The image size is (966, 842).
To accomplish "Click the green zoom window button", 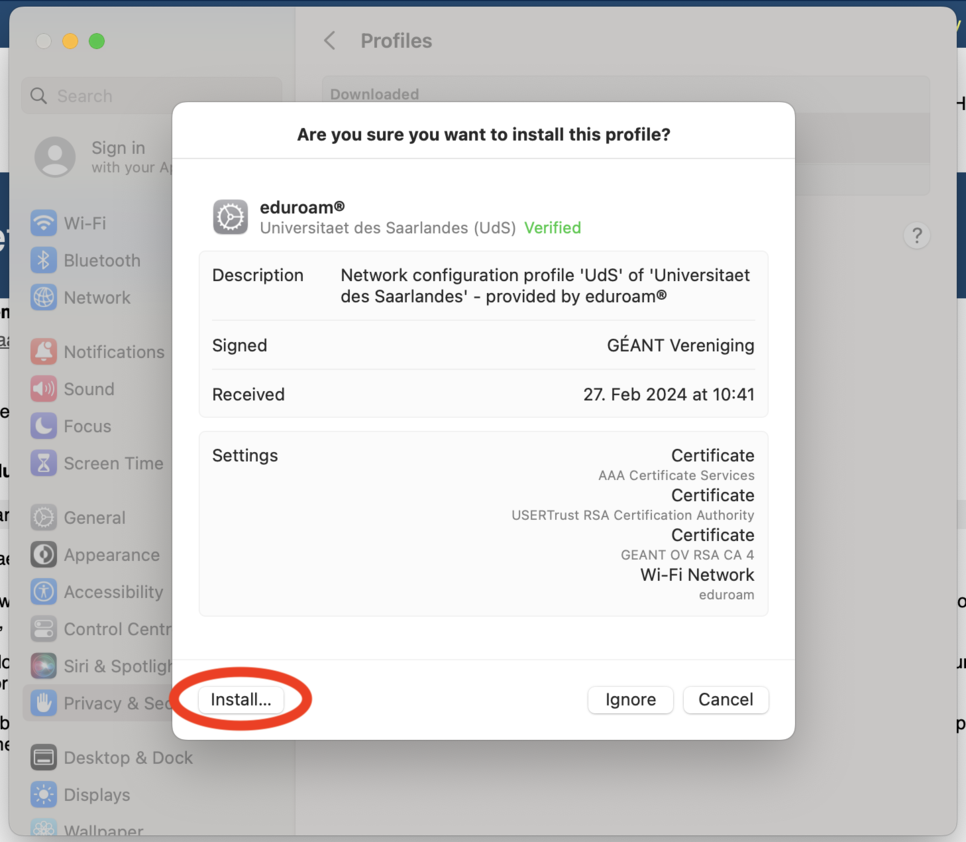I will 97,41.
